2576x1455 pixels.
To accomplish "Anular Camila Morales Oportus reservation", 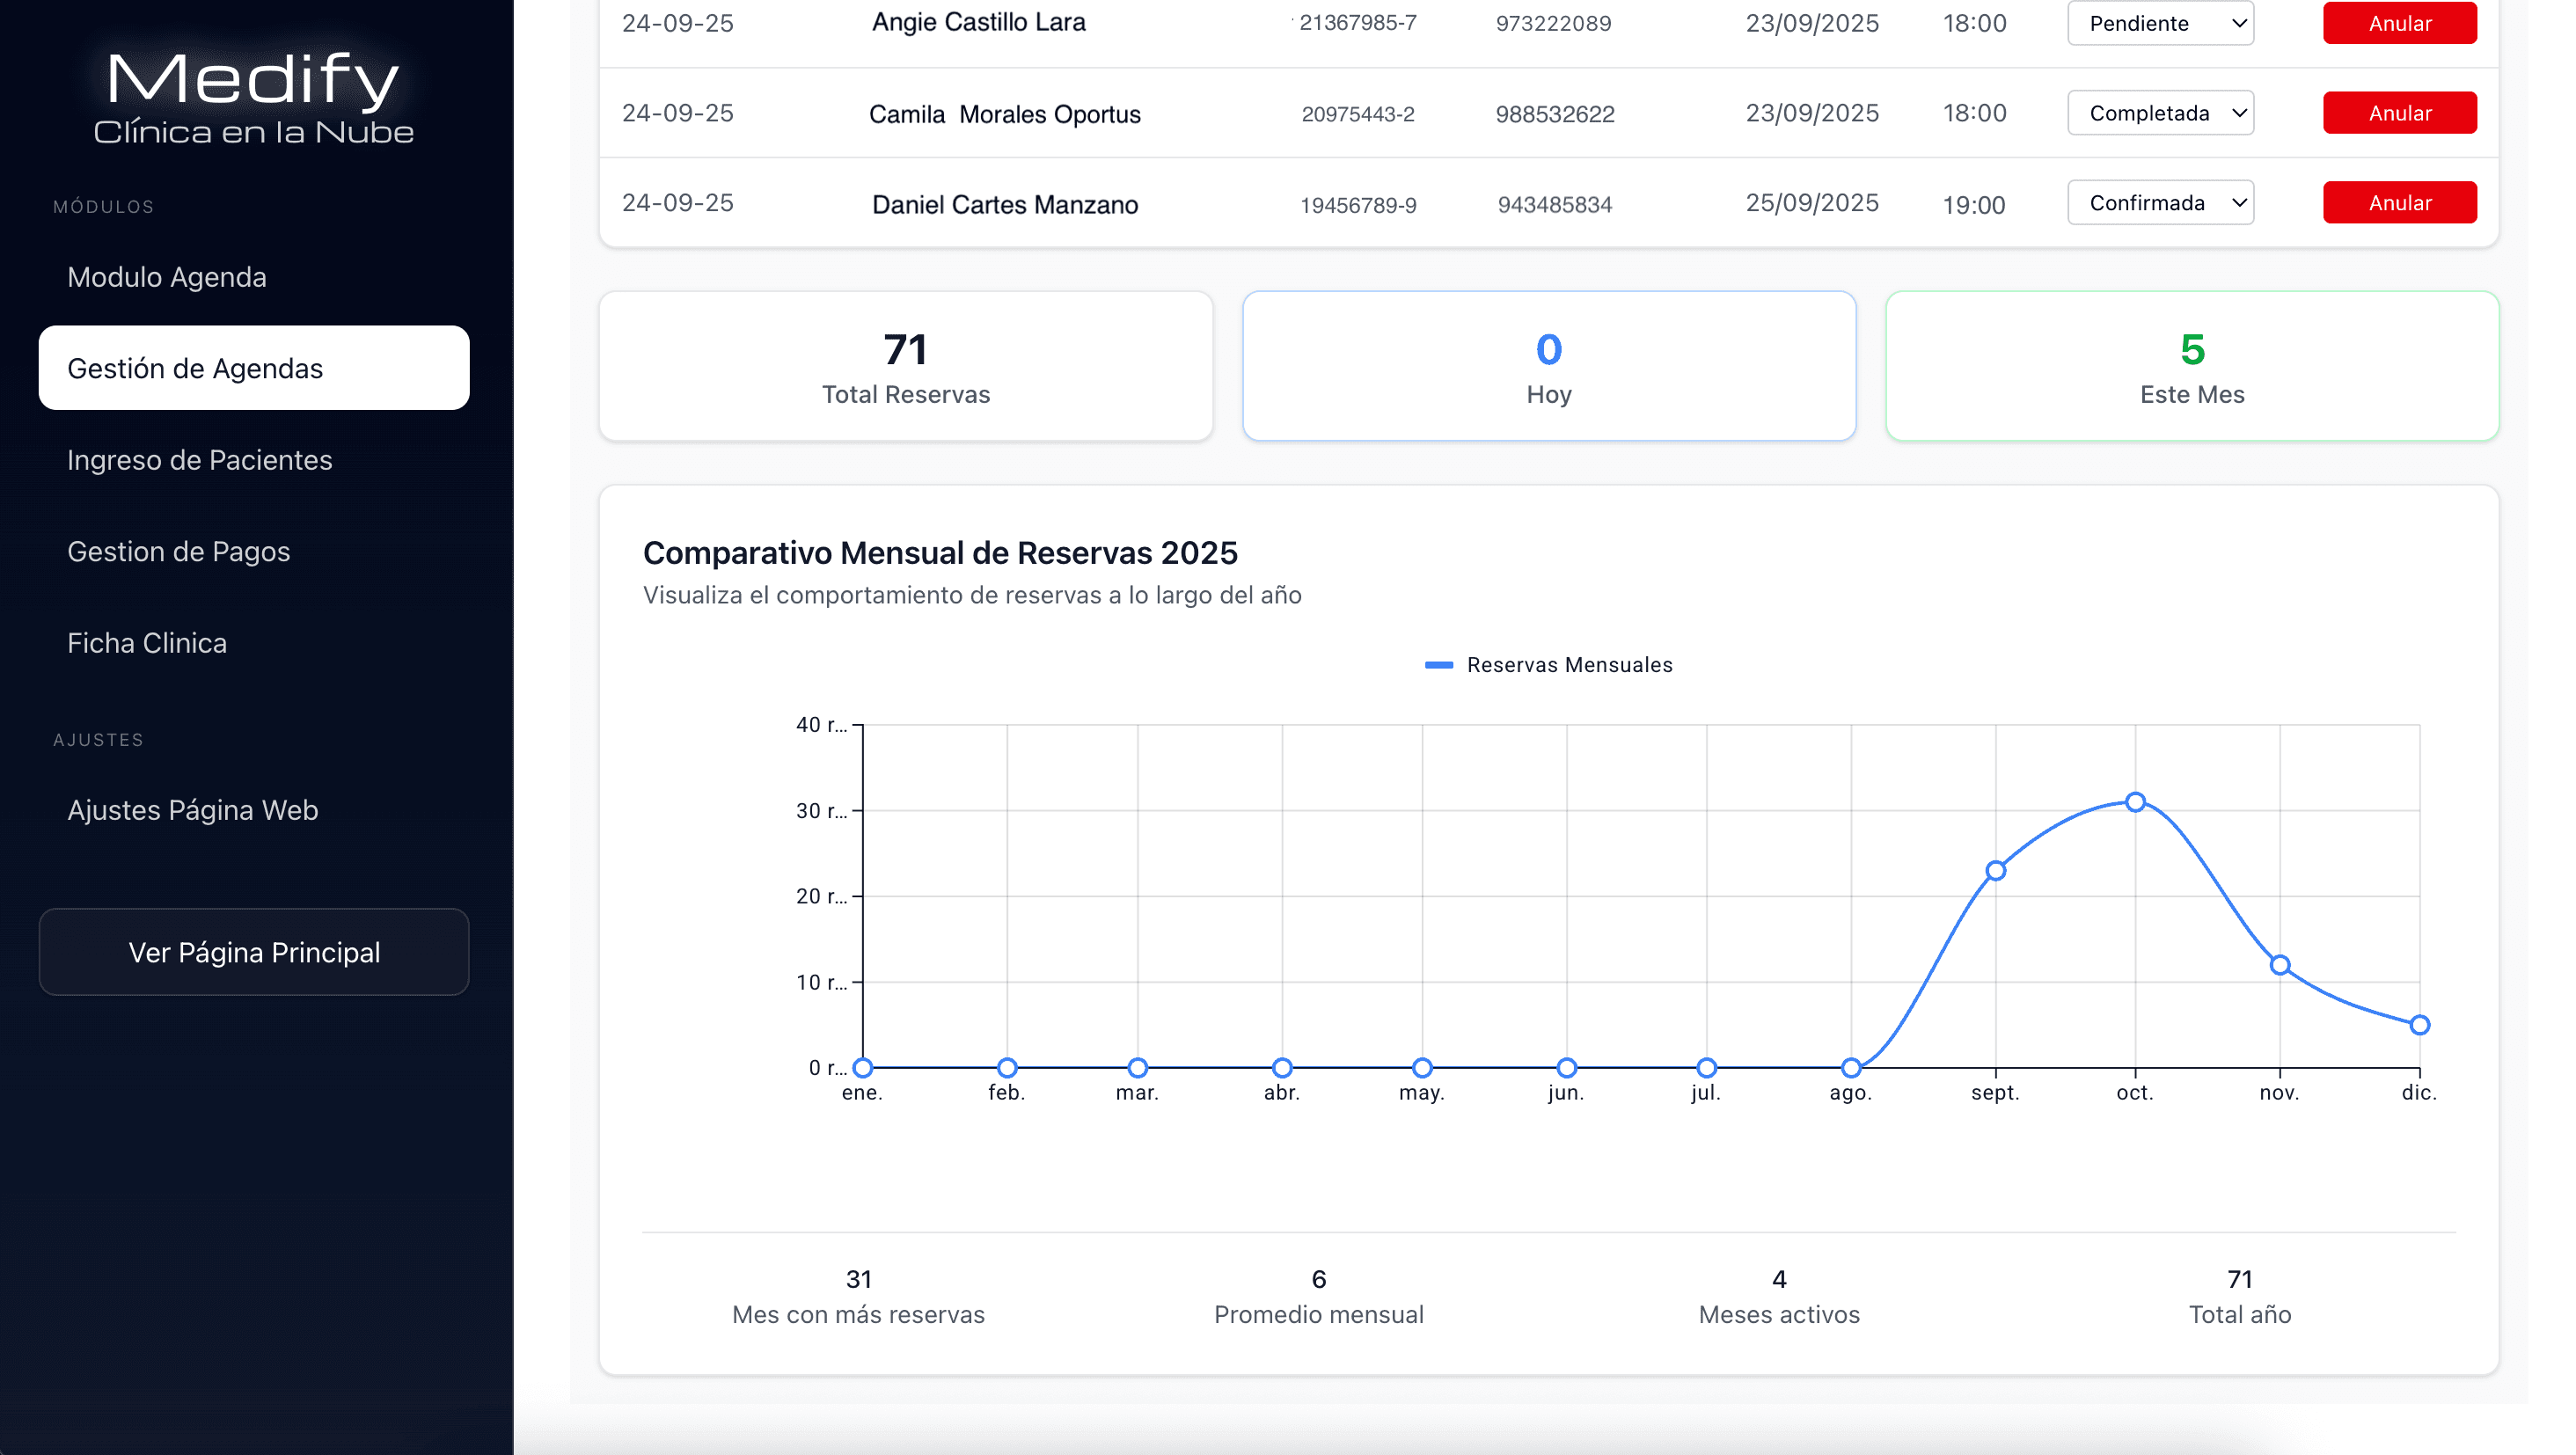I will pyautogui.click(x=2399, y=113).
